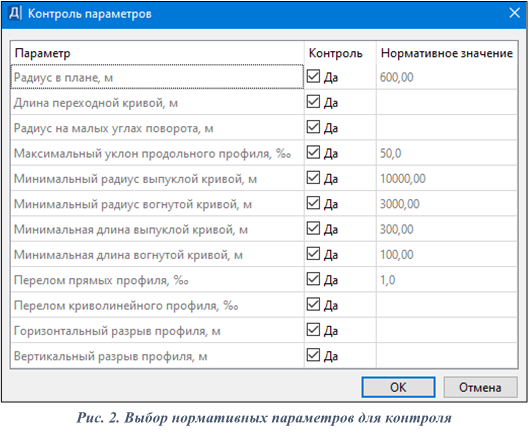Toggle Перелом прямых профиля checkbox
Image resolution: width=530 pixels, height=436 pixels.
tap(313, 279)
